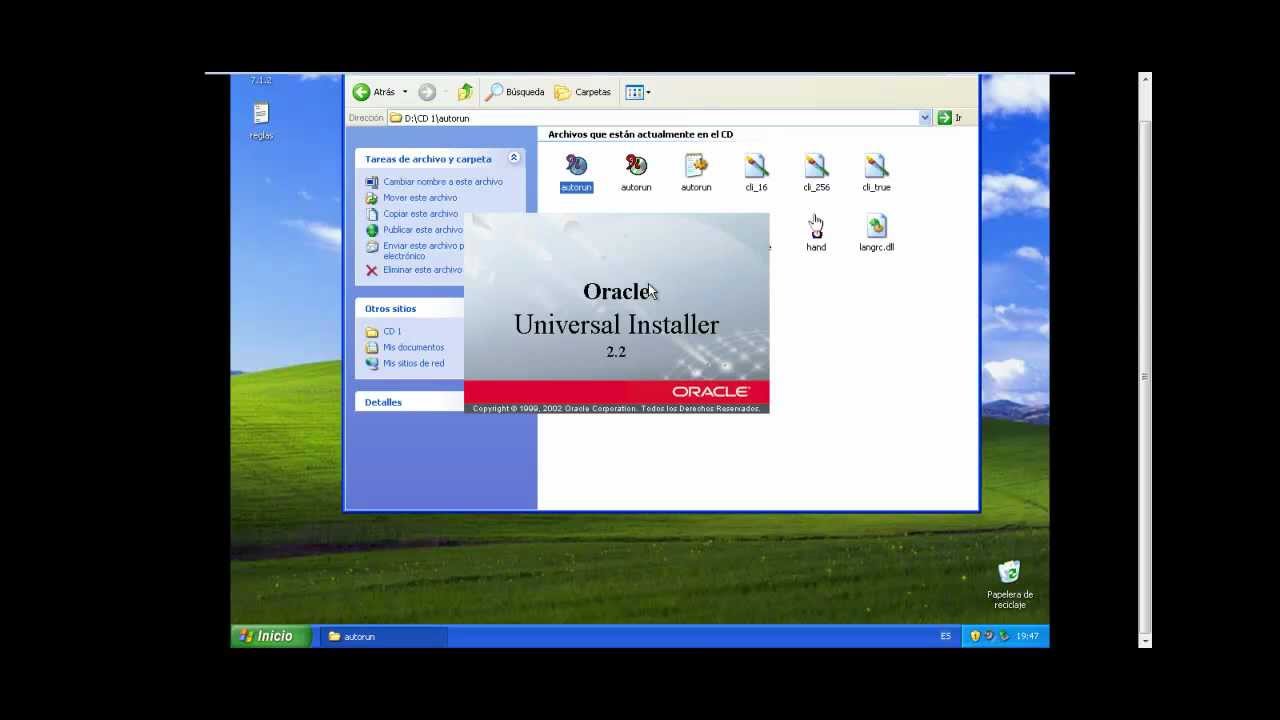Click the 'Archivos que están actualmente en el CD' heading
The image size is (1280, 720).
click(x=640, y=135)
